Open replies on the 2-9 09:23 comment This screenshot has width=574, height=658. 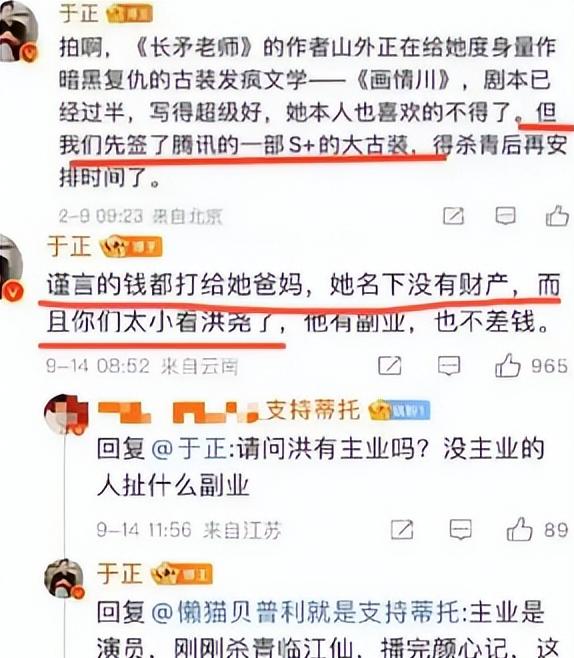(x=506, y=216)
